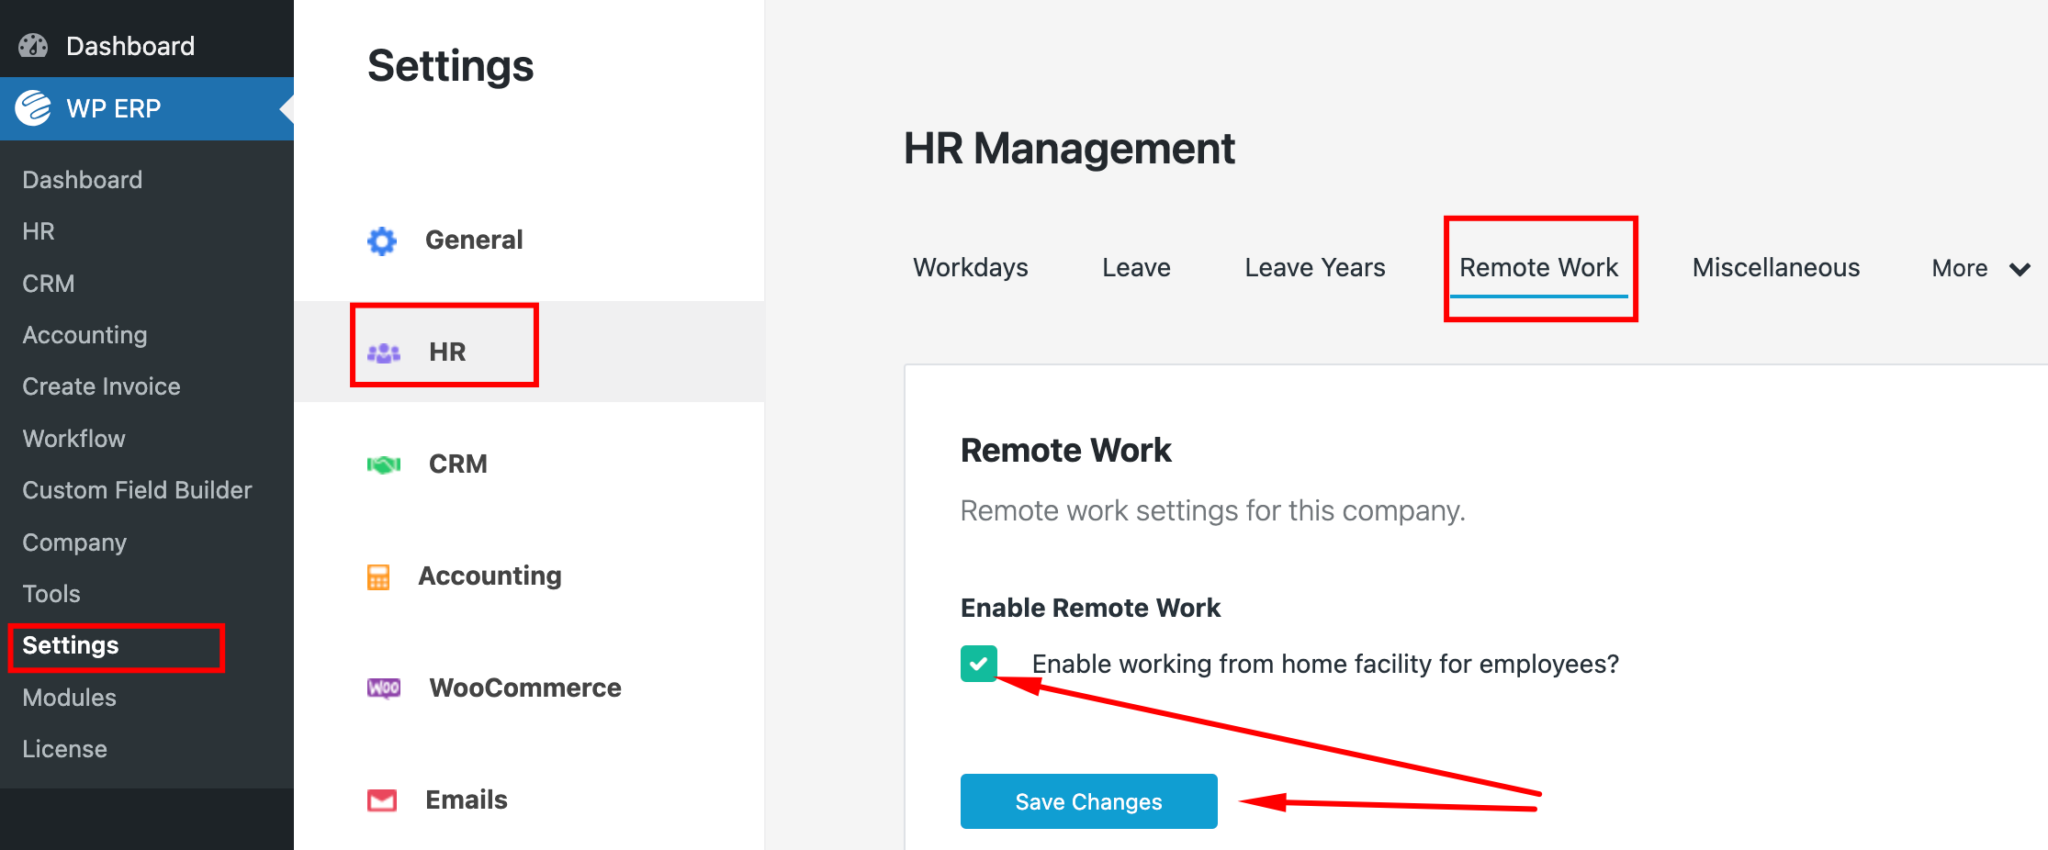
Task: Click the Accounting calculator icon
Action: pos(380,576)
